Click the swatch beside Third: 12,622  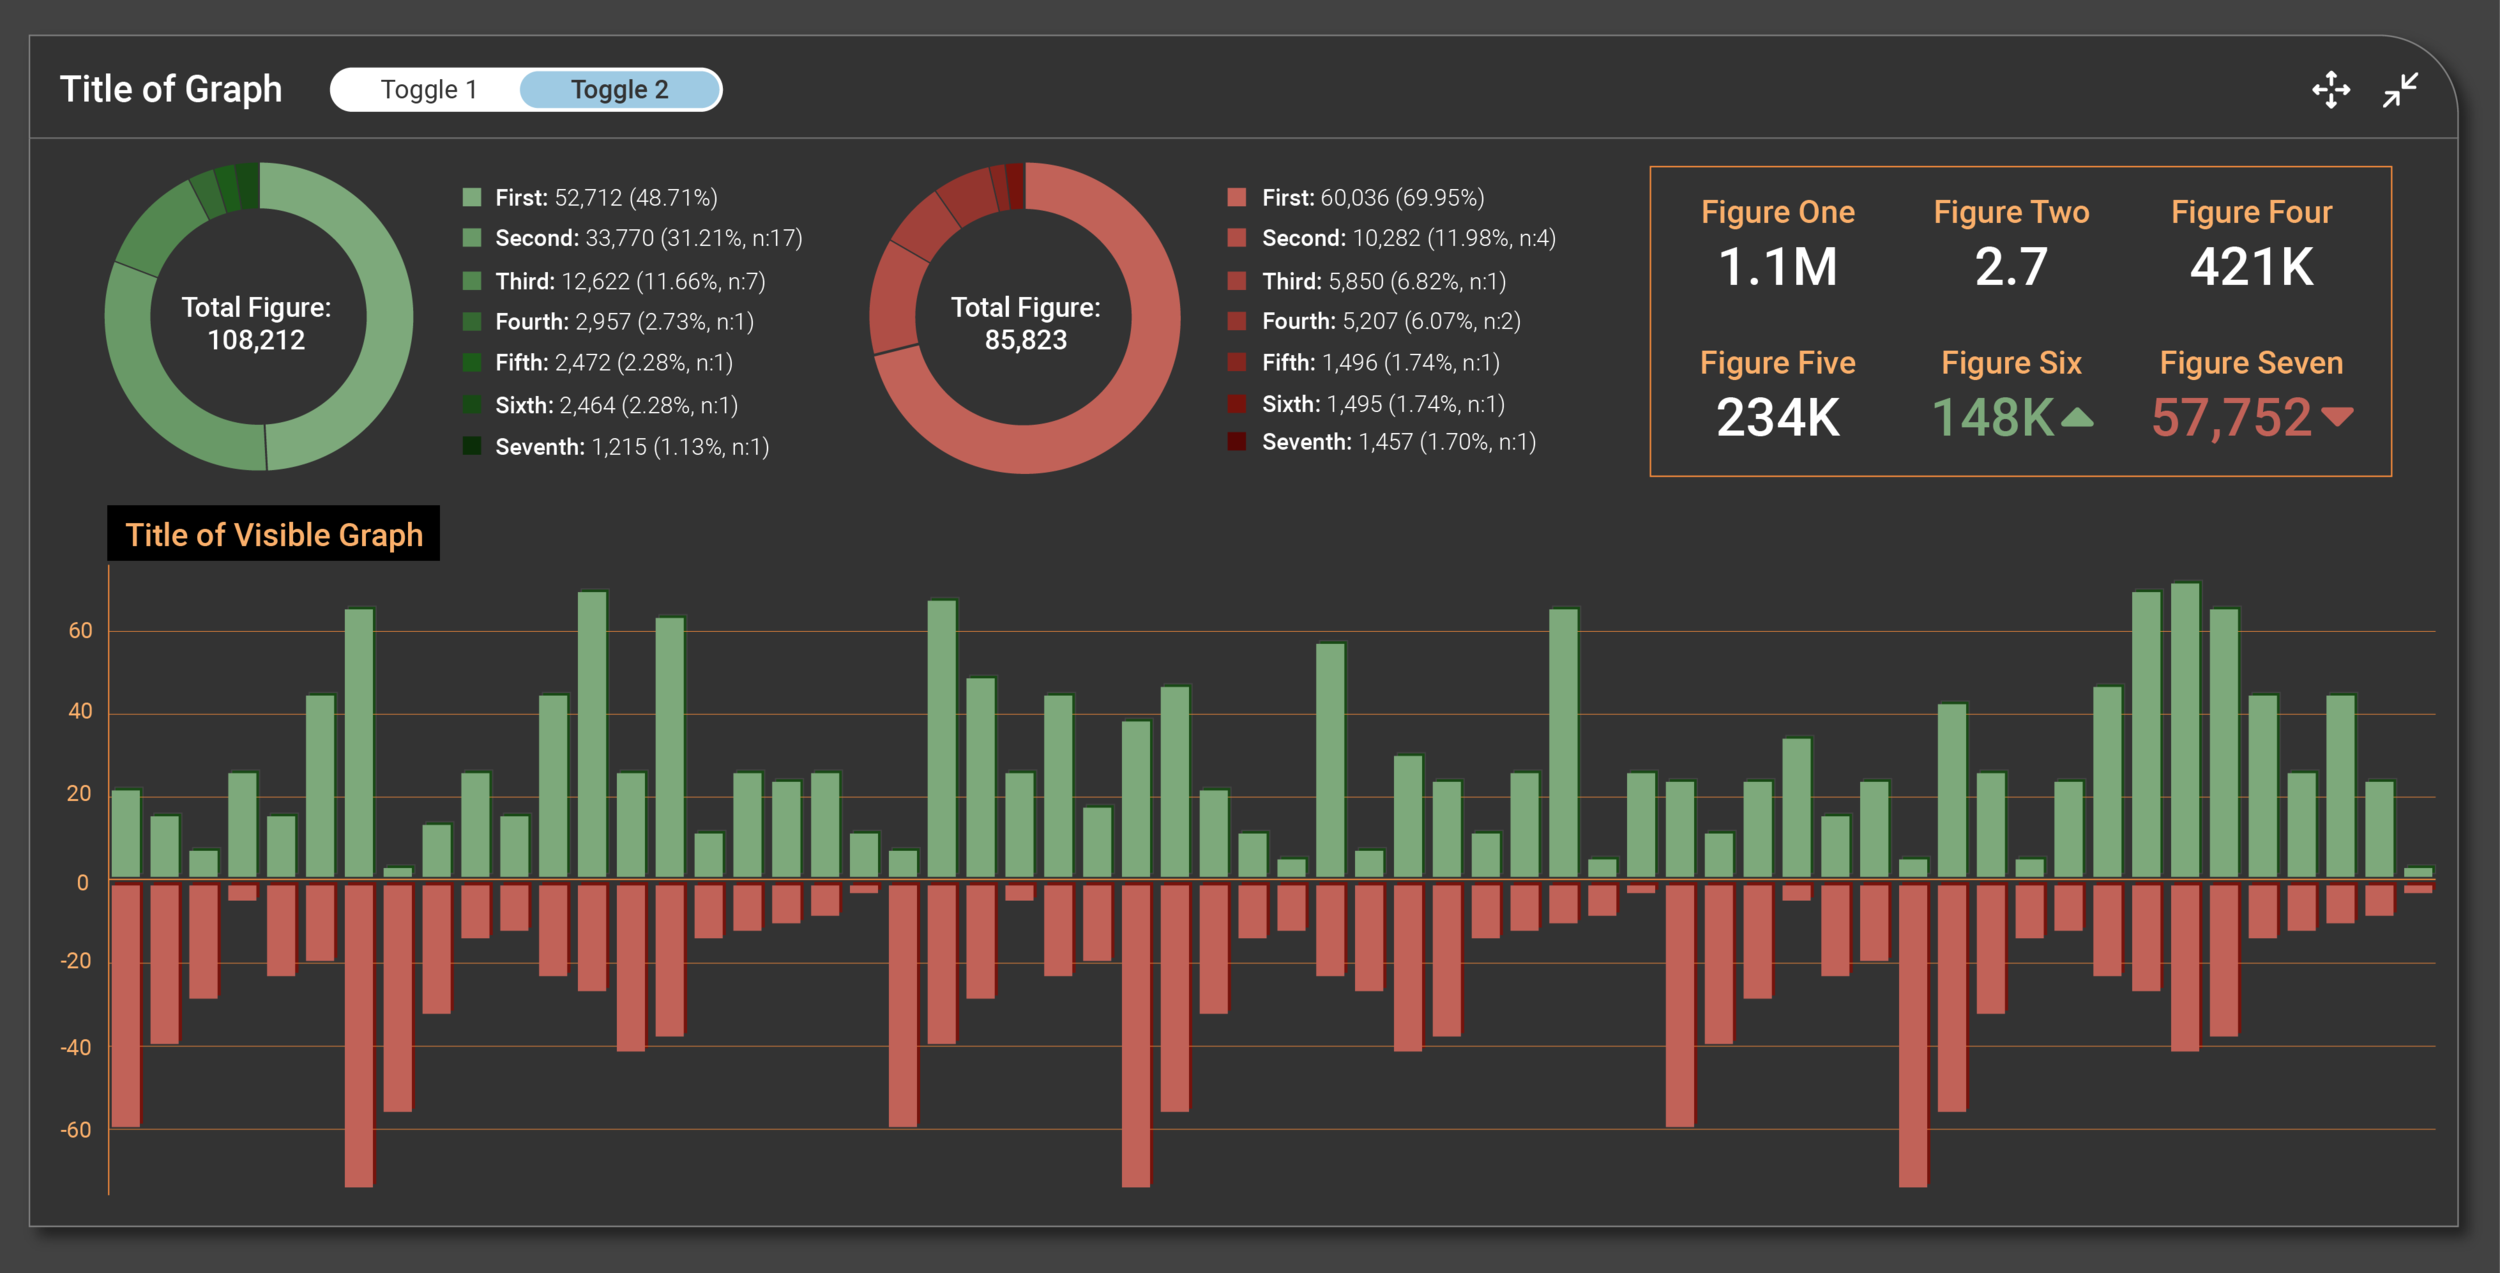[472, 281]
